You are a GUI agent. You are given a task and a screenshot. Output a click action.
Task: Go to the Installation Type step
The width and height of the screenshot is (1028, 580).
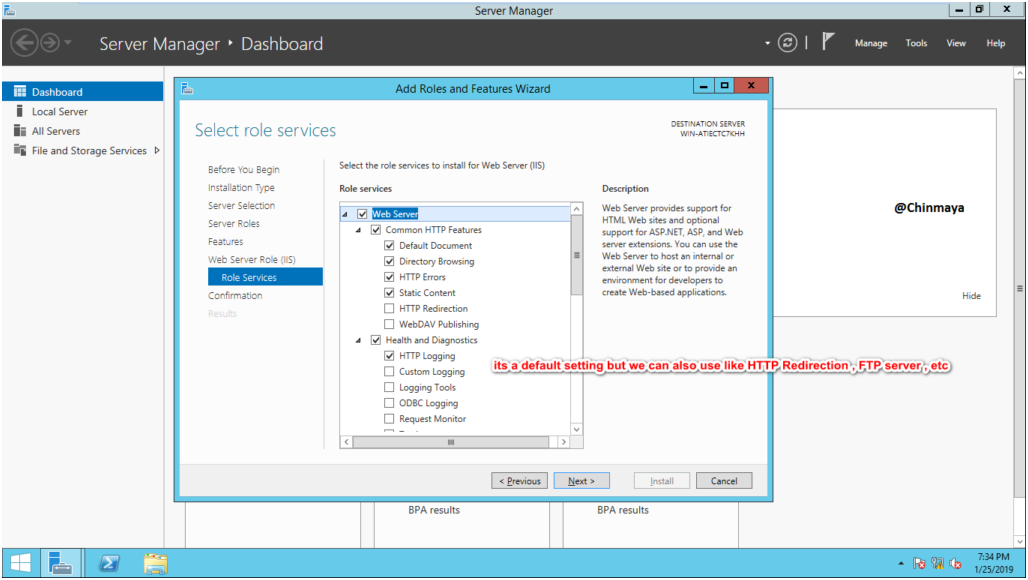click(241, 187)
